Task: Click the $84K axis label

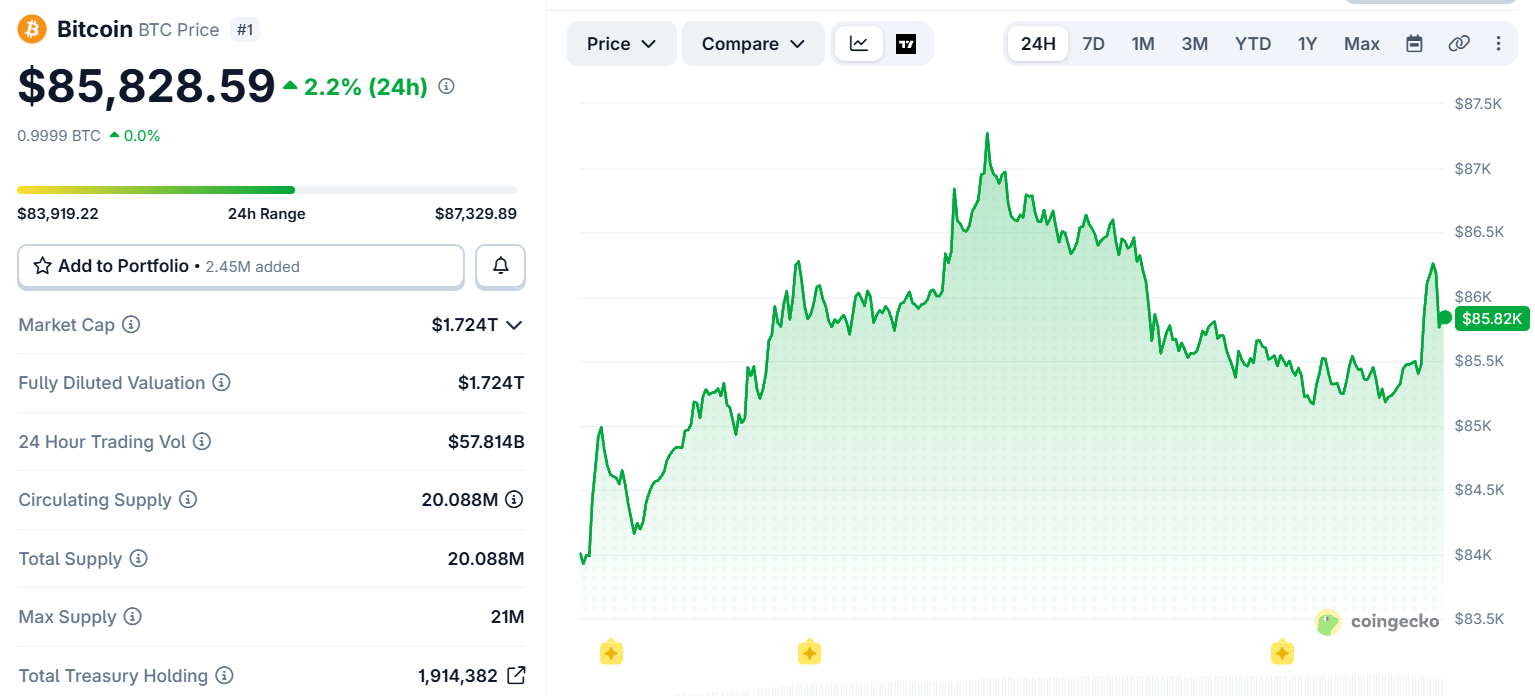Action: click(1473, 555)
